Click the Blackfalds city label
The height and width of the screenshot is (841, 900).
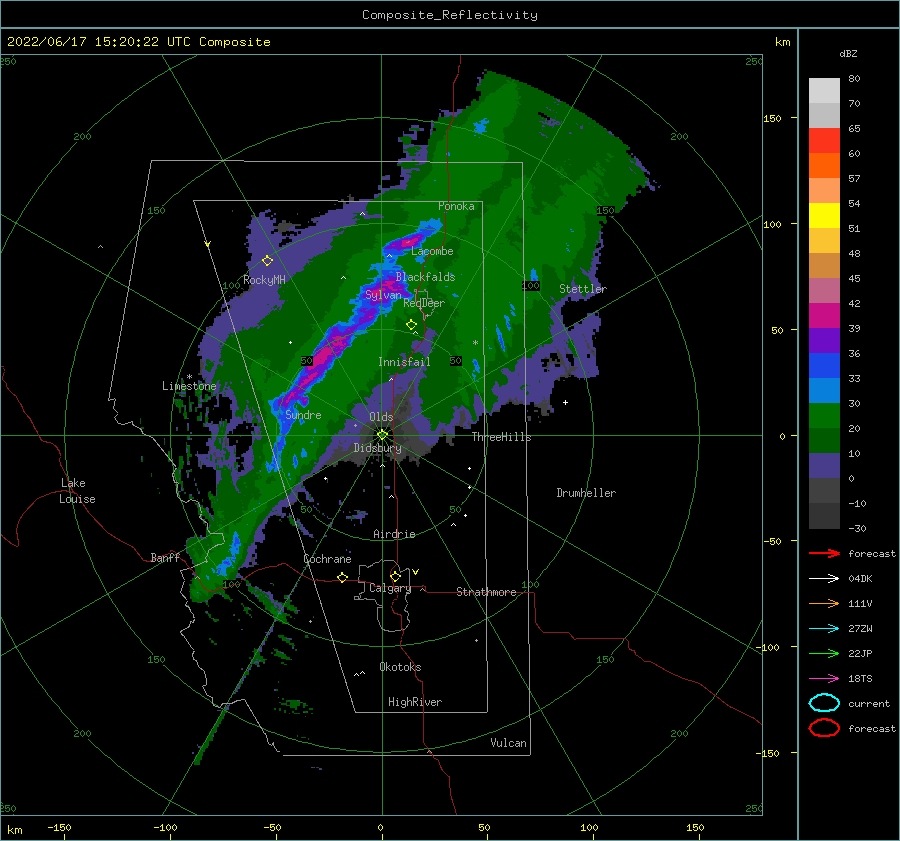click(425, 277)
